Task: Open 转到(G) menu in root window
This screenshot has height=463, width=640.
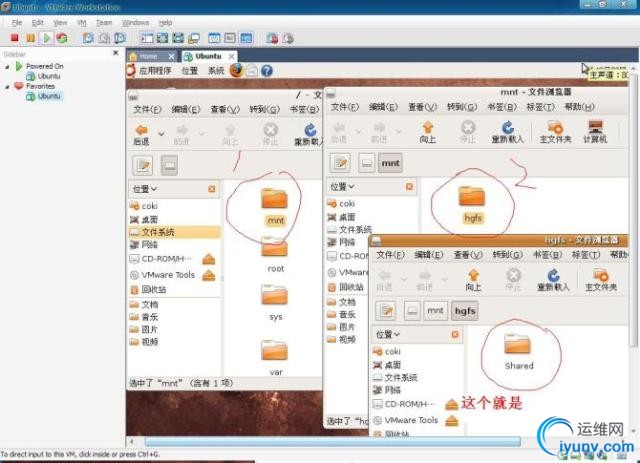Action: 264,109
